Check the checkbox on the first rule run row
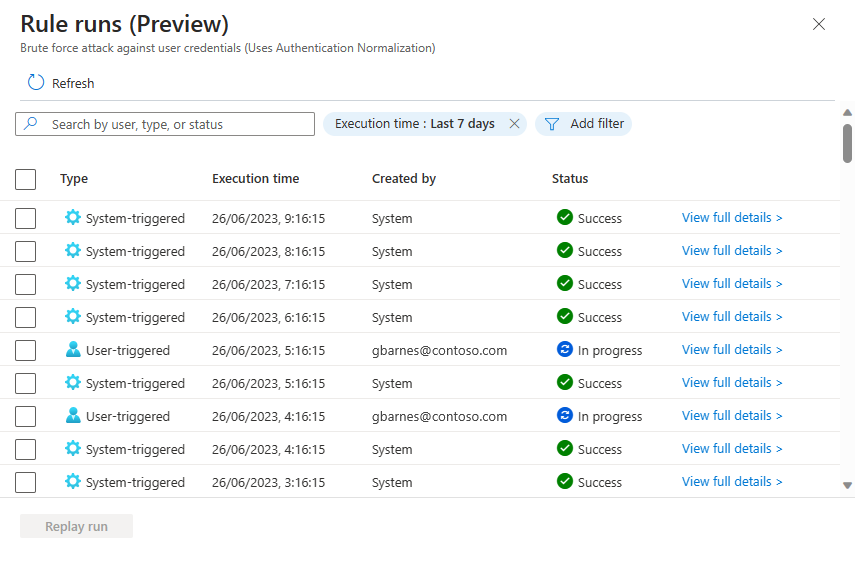The image size is (855, 580). pyautogui.click(x=25, y=217)
